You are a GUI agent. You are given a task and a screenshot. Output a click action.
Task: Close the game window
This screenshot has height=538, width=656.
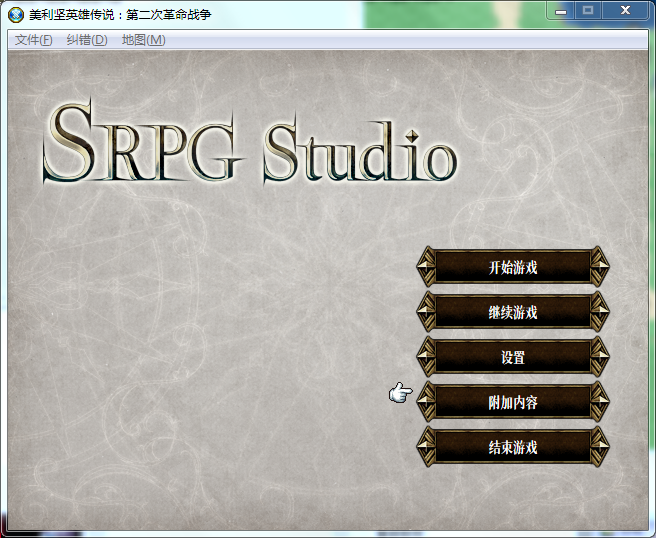(x=625, y=11)
